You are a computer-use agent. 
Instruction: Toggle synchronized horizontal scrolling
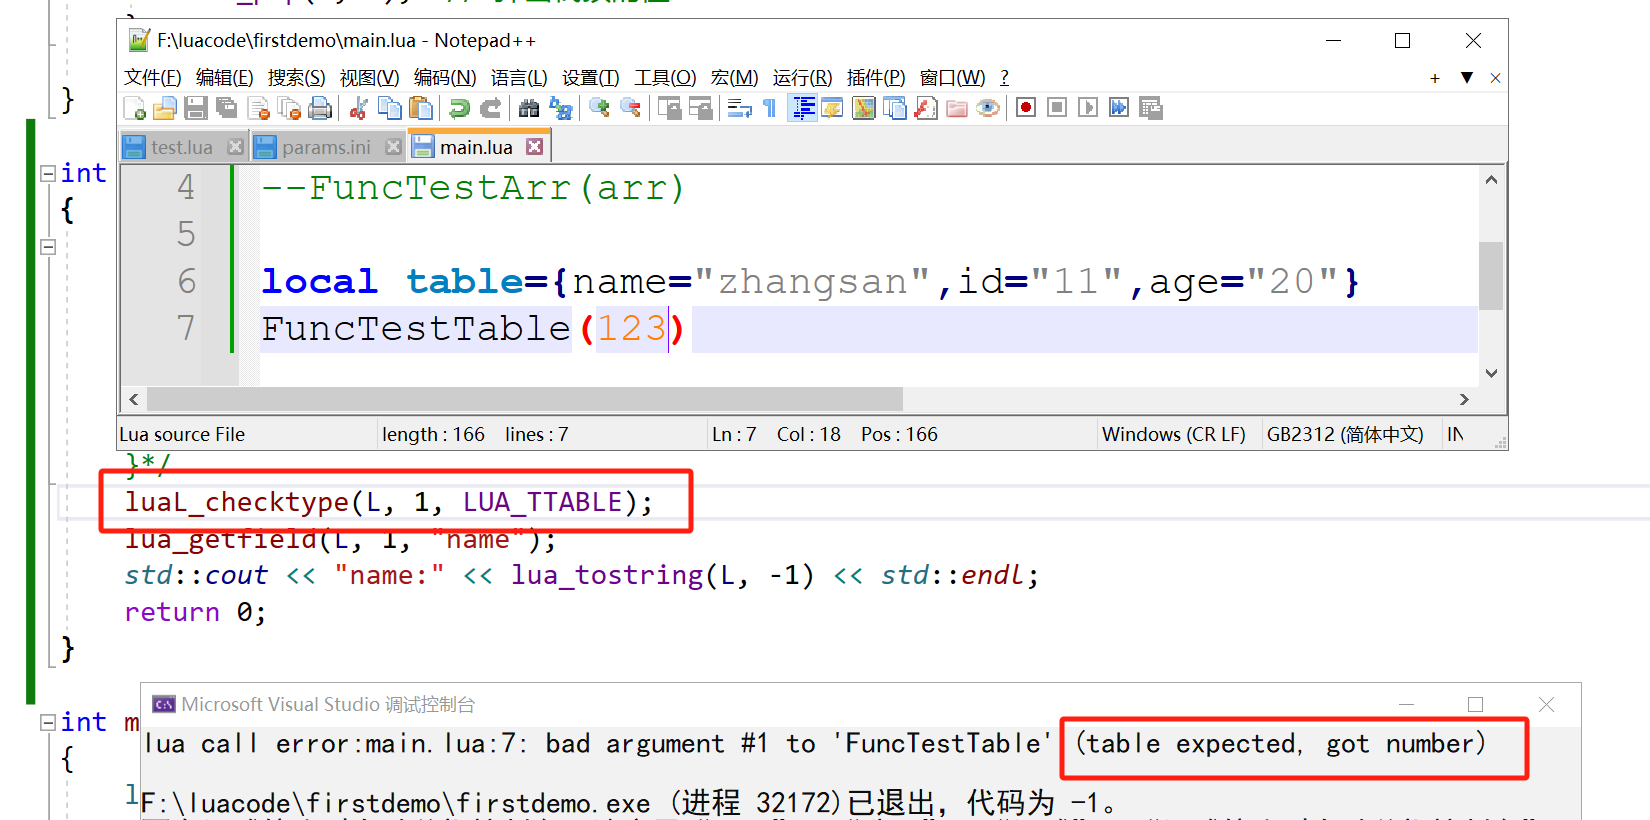700,108
